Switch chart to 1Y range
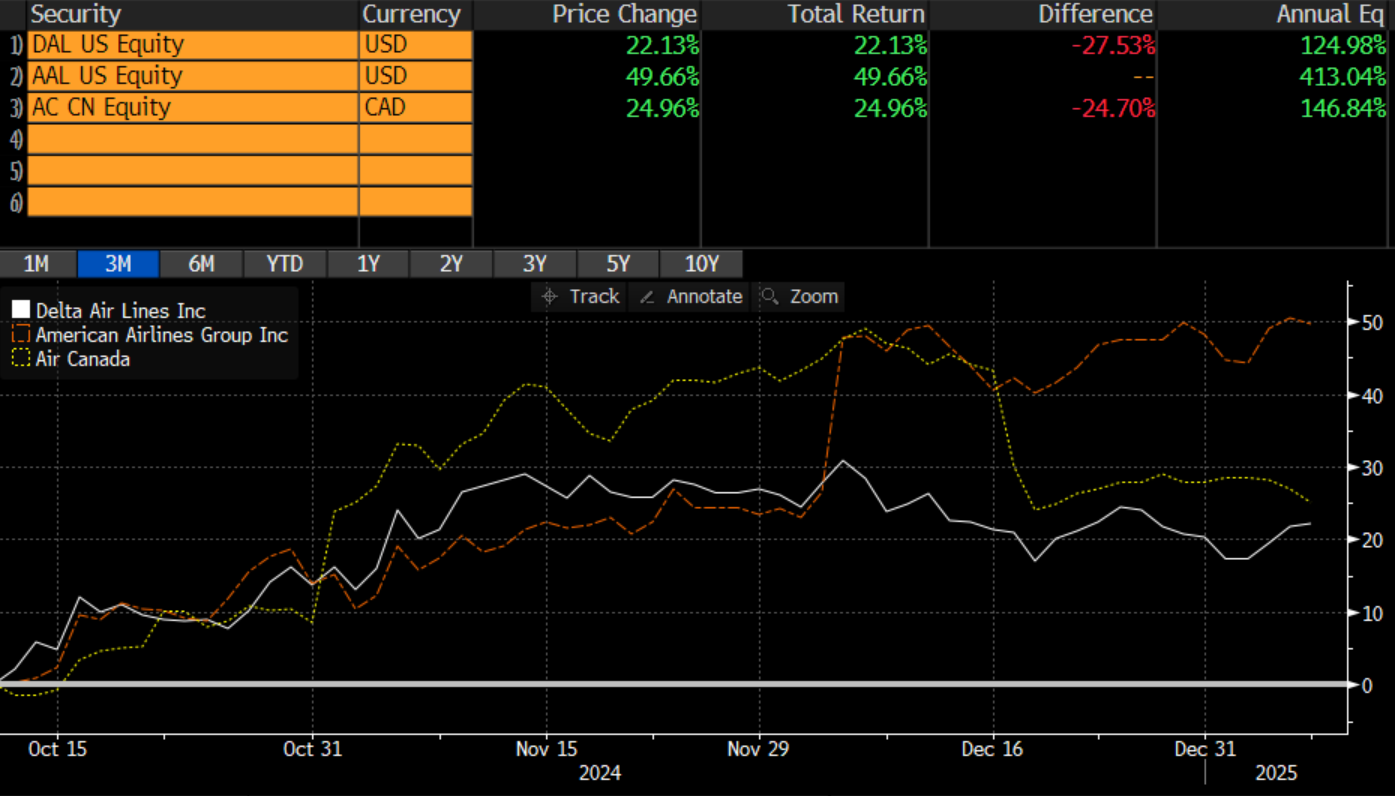The height and width of the screenshot is (796, 1395). 368,264
